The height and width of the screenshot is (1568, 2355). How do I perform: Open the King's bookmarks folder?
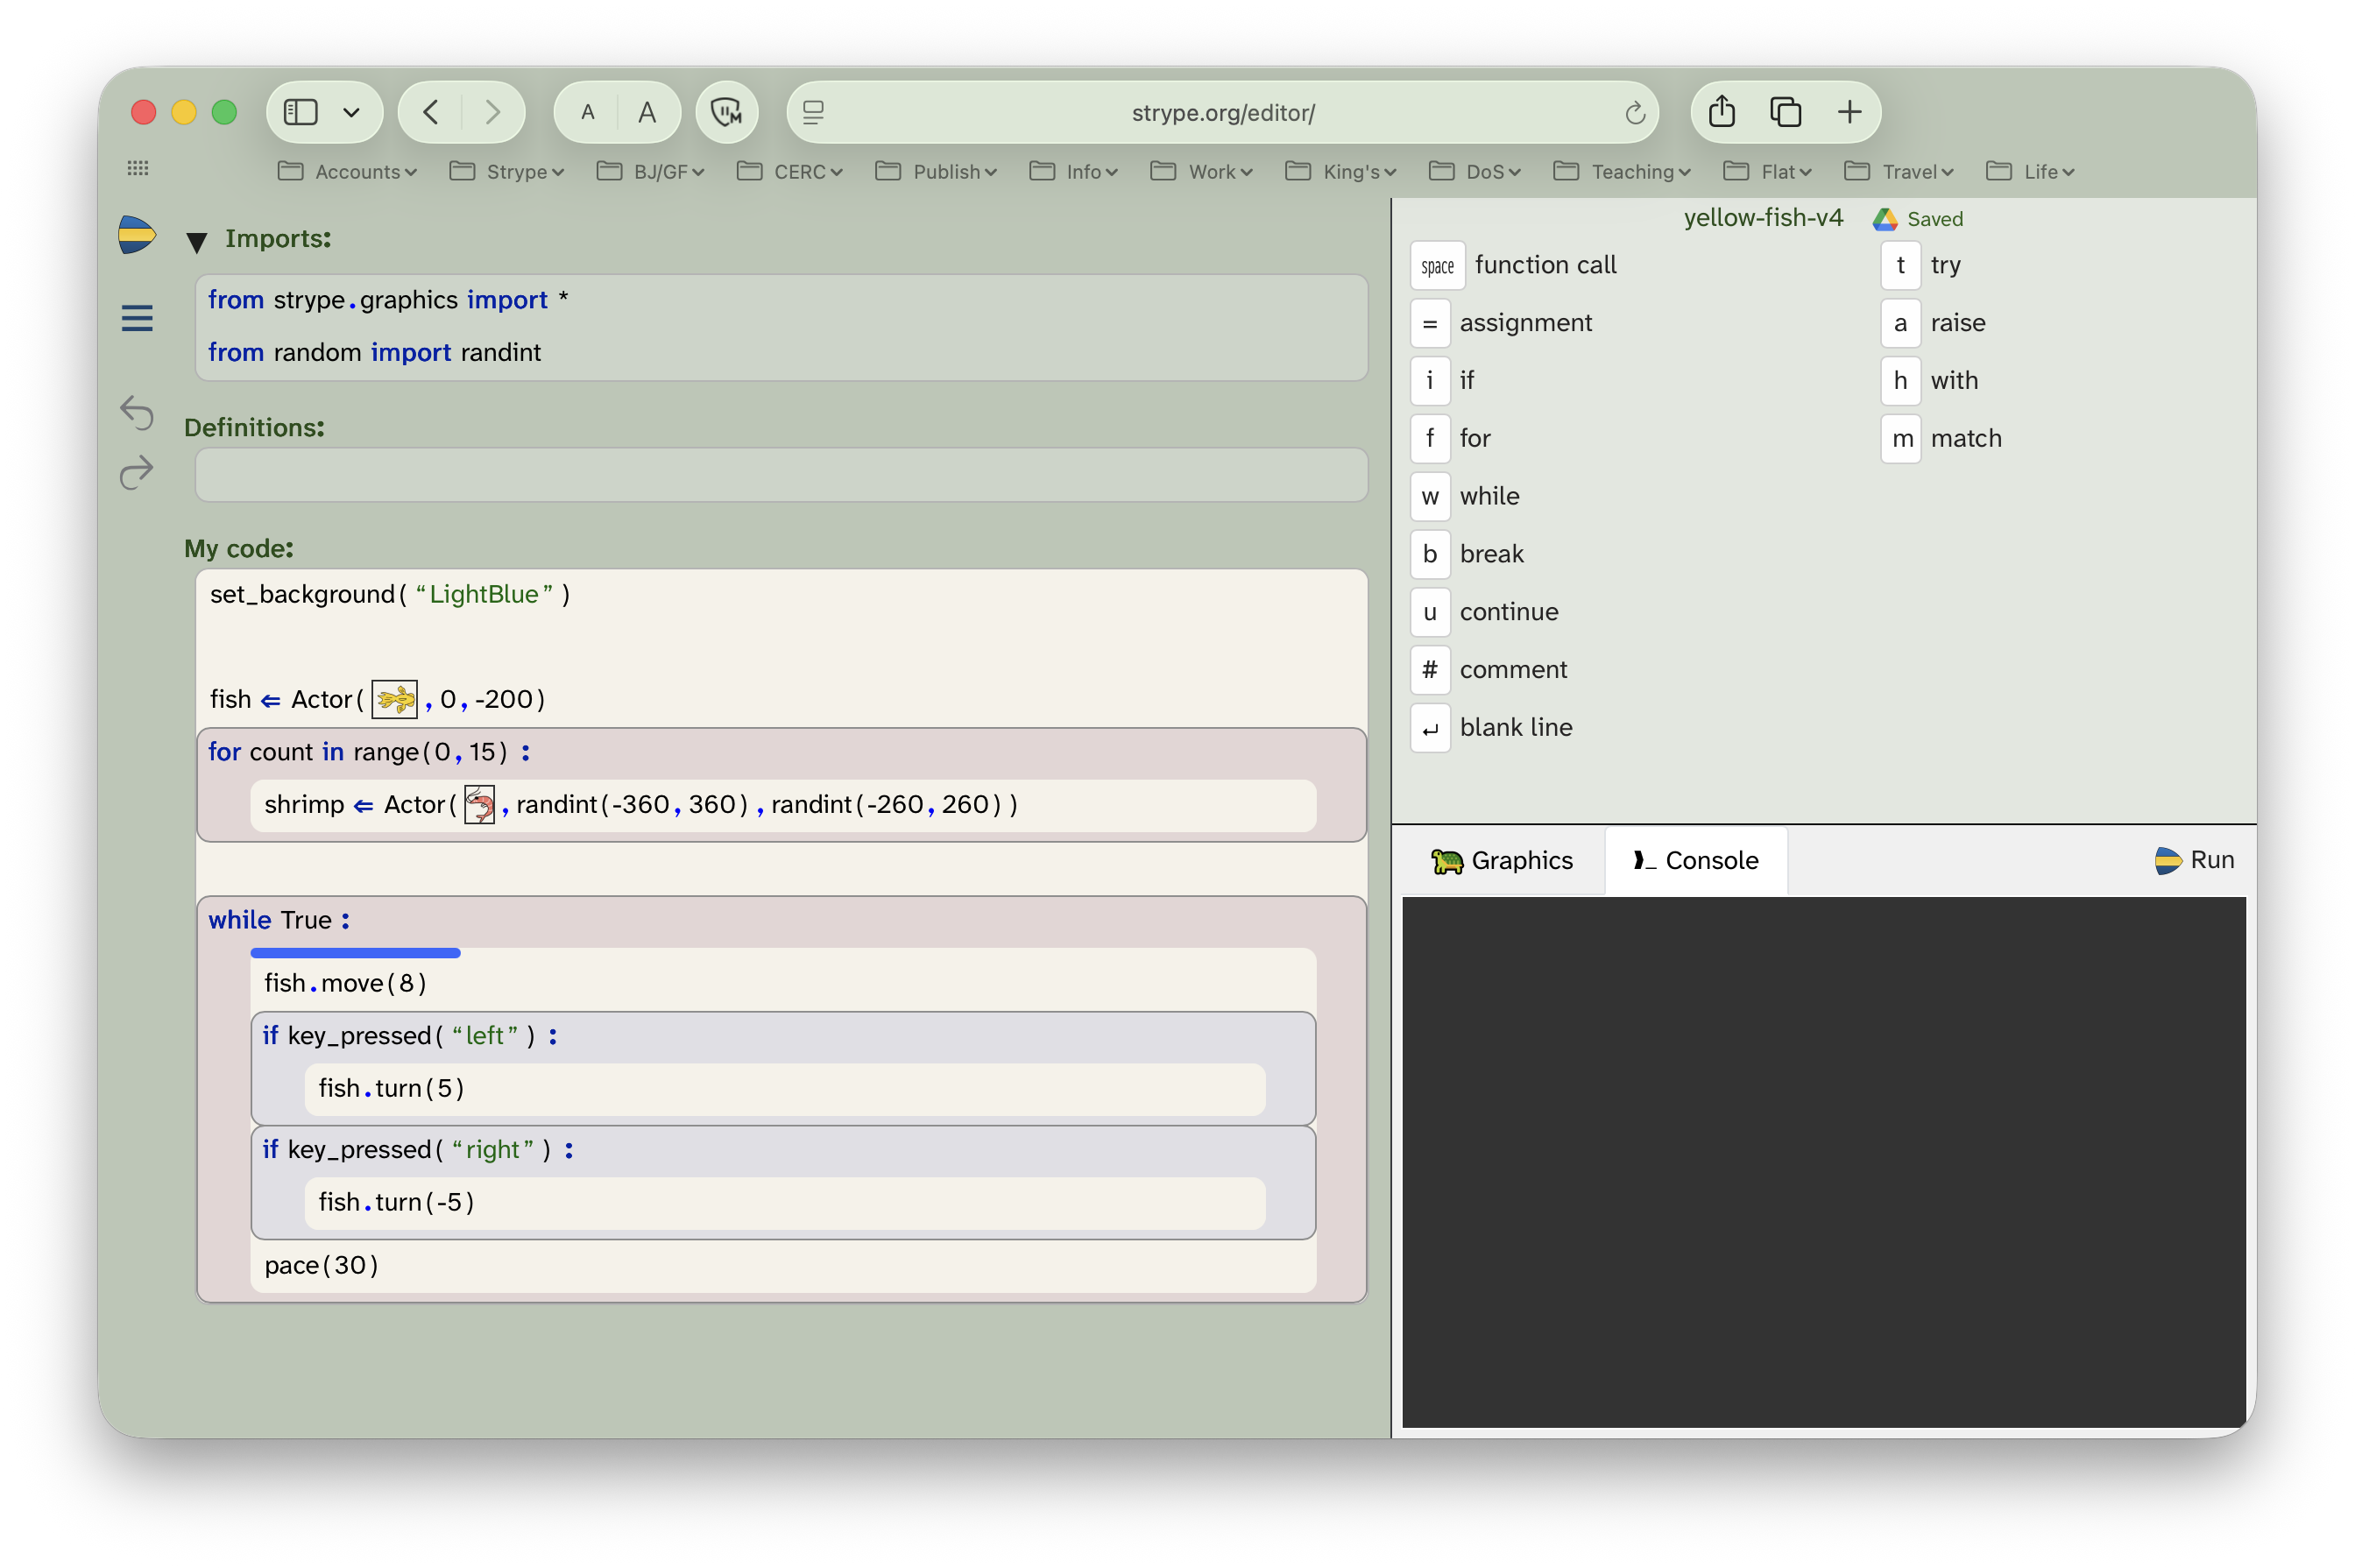click(1340, 172)
